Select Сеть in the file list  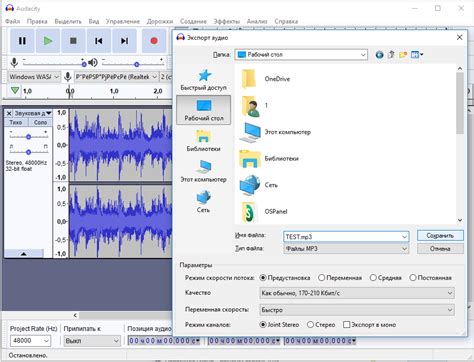pos(259,185)
